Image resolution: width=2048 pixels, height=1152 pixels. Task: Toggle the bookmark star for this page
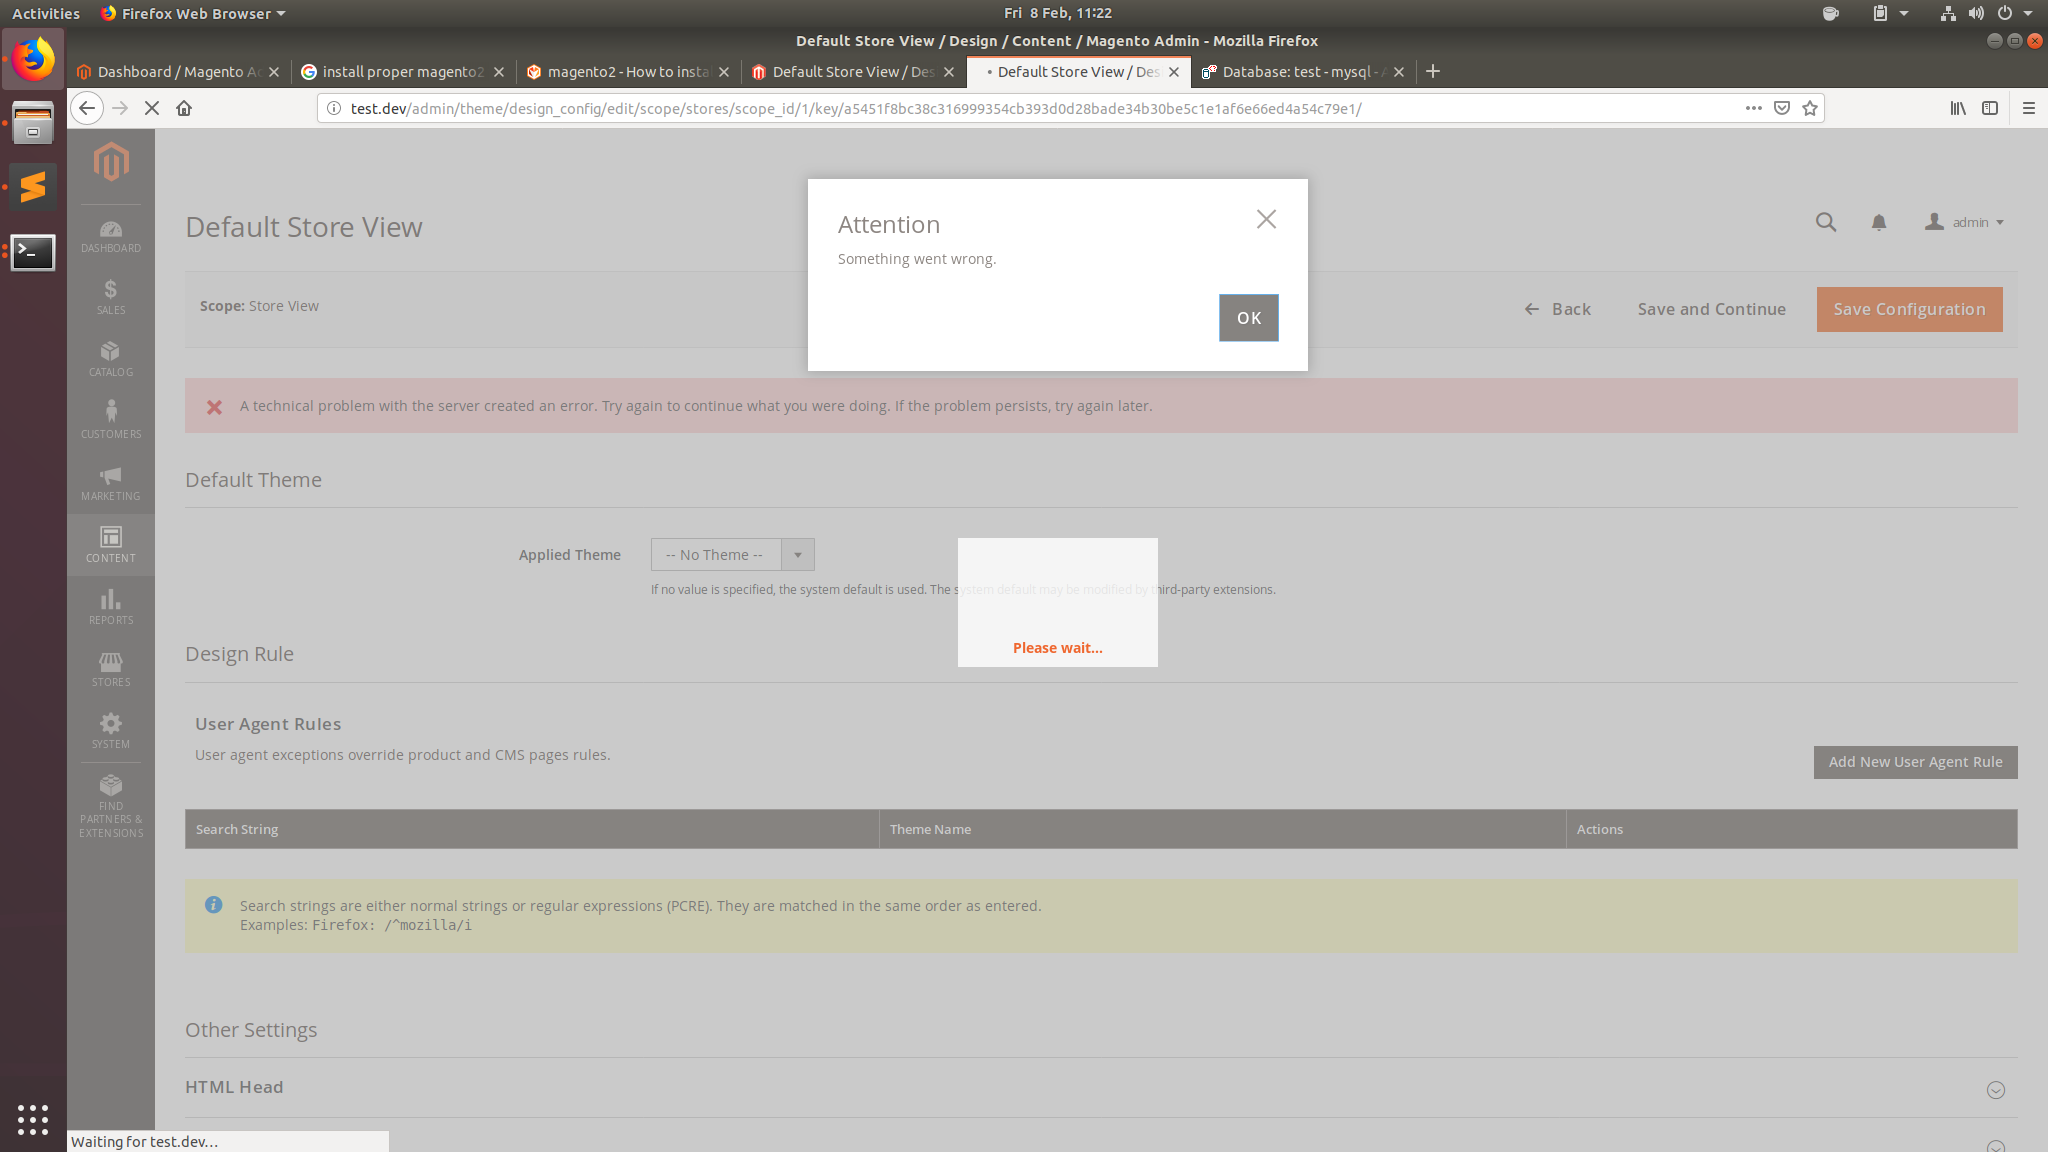1809,108
